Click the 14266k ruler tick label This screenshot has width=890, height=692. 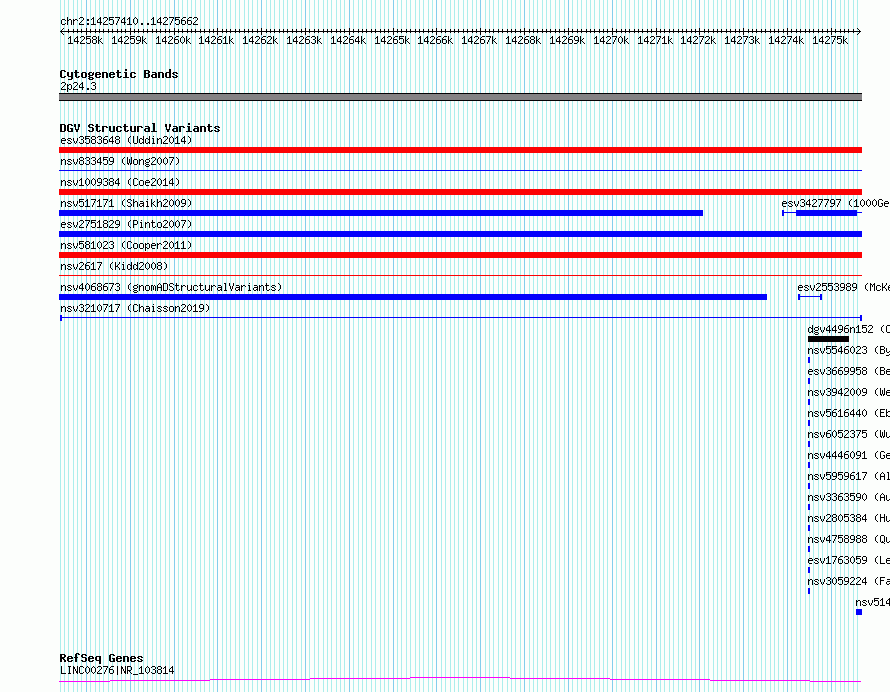tap(435, 40)
